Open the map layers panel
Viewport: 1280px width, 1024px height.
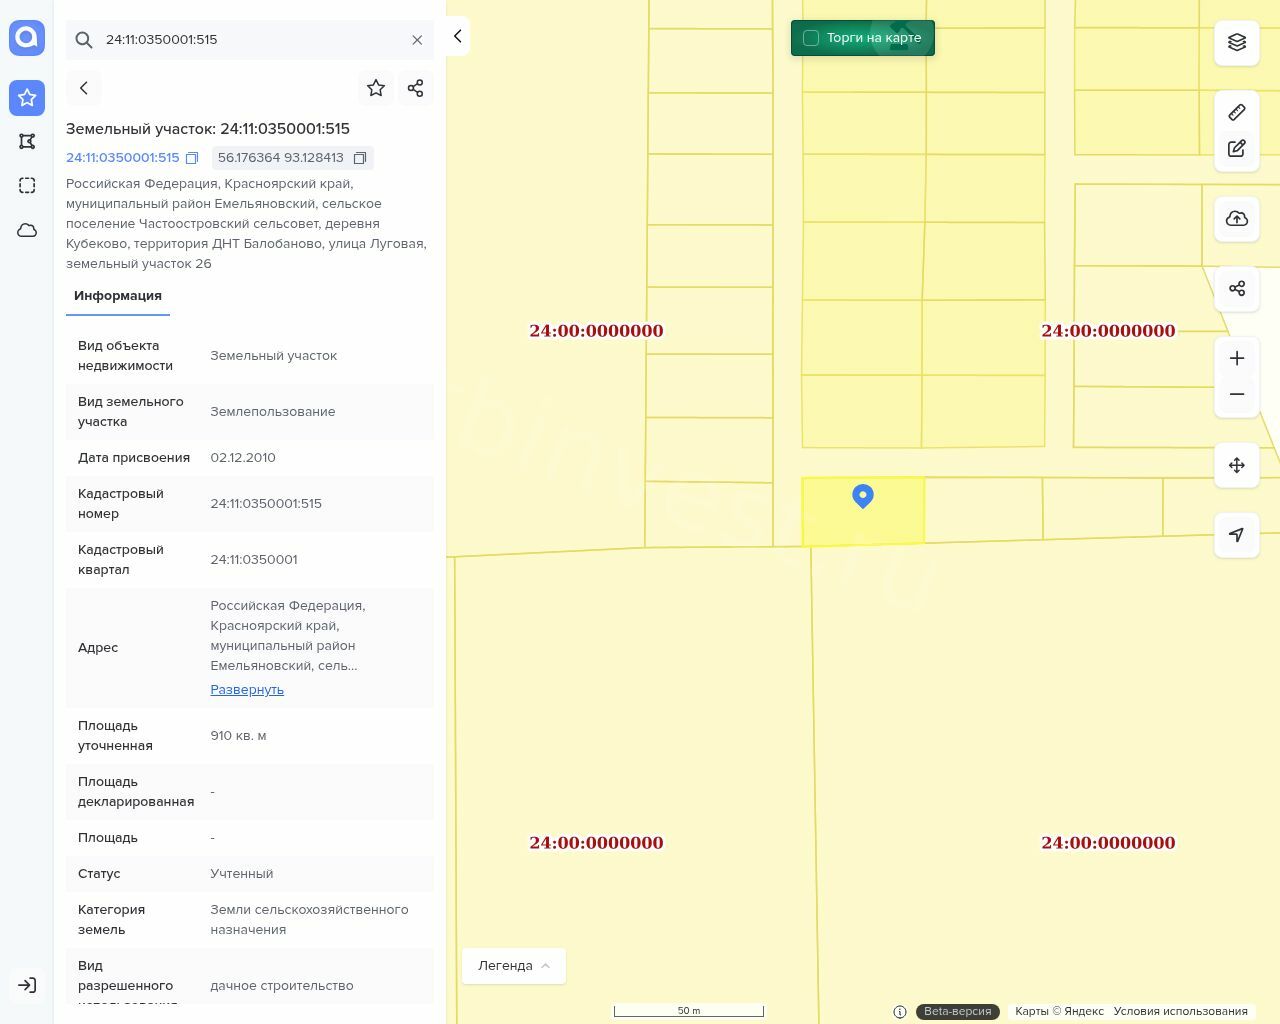(x=1237, y=42)
